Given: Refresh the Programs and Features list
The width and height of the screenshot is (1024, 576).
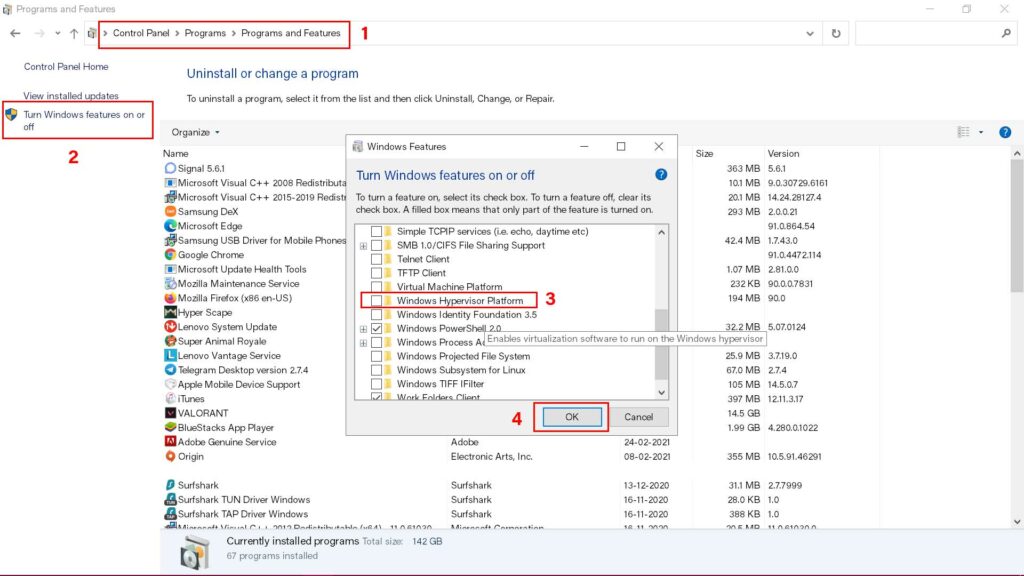Looking at the screenshot, I should [x=836, y=33].
